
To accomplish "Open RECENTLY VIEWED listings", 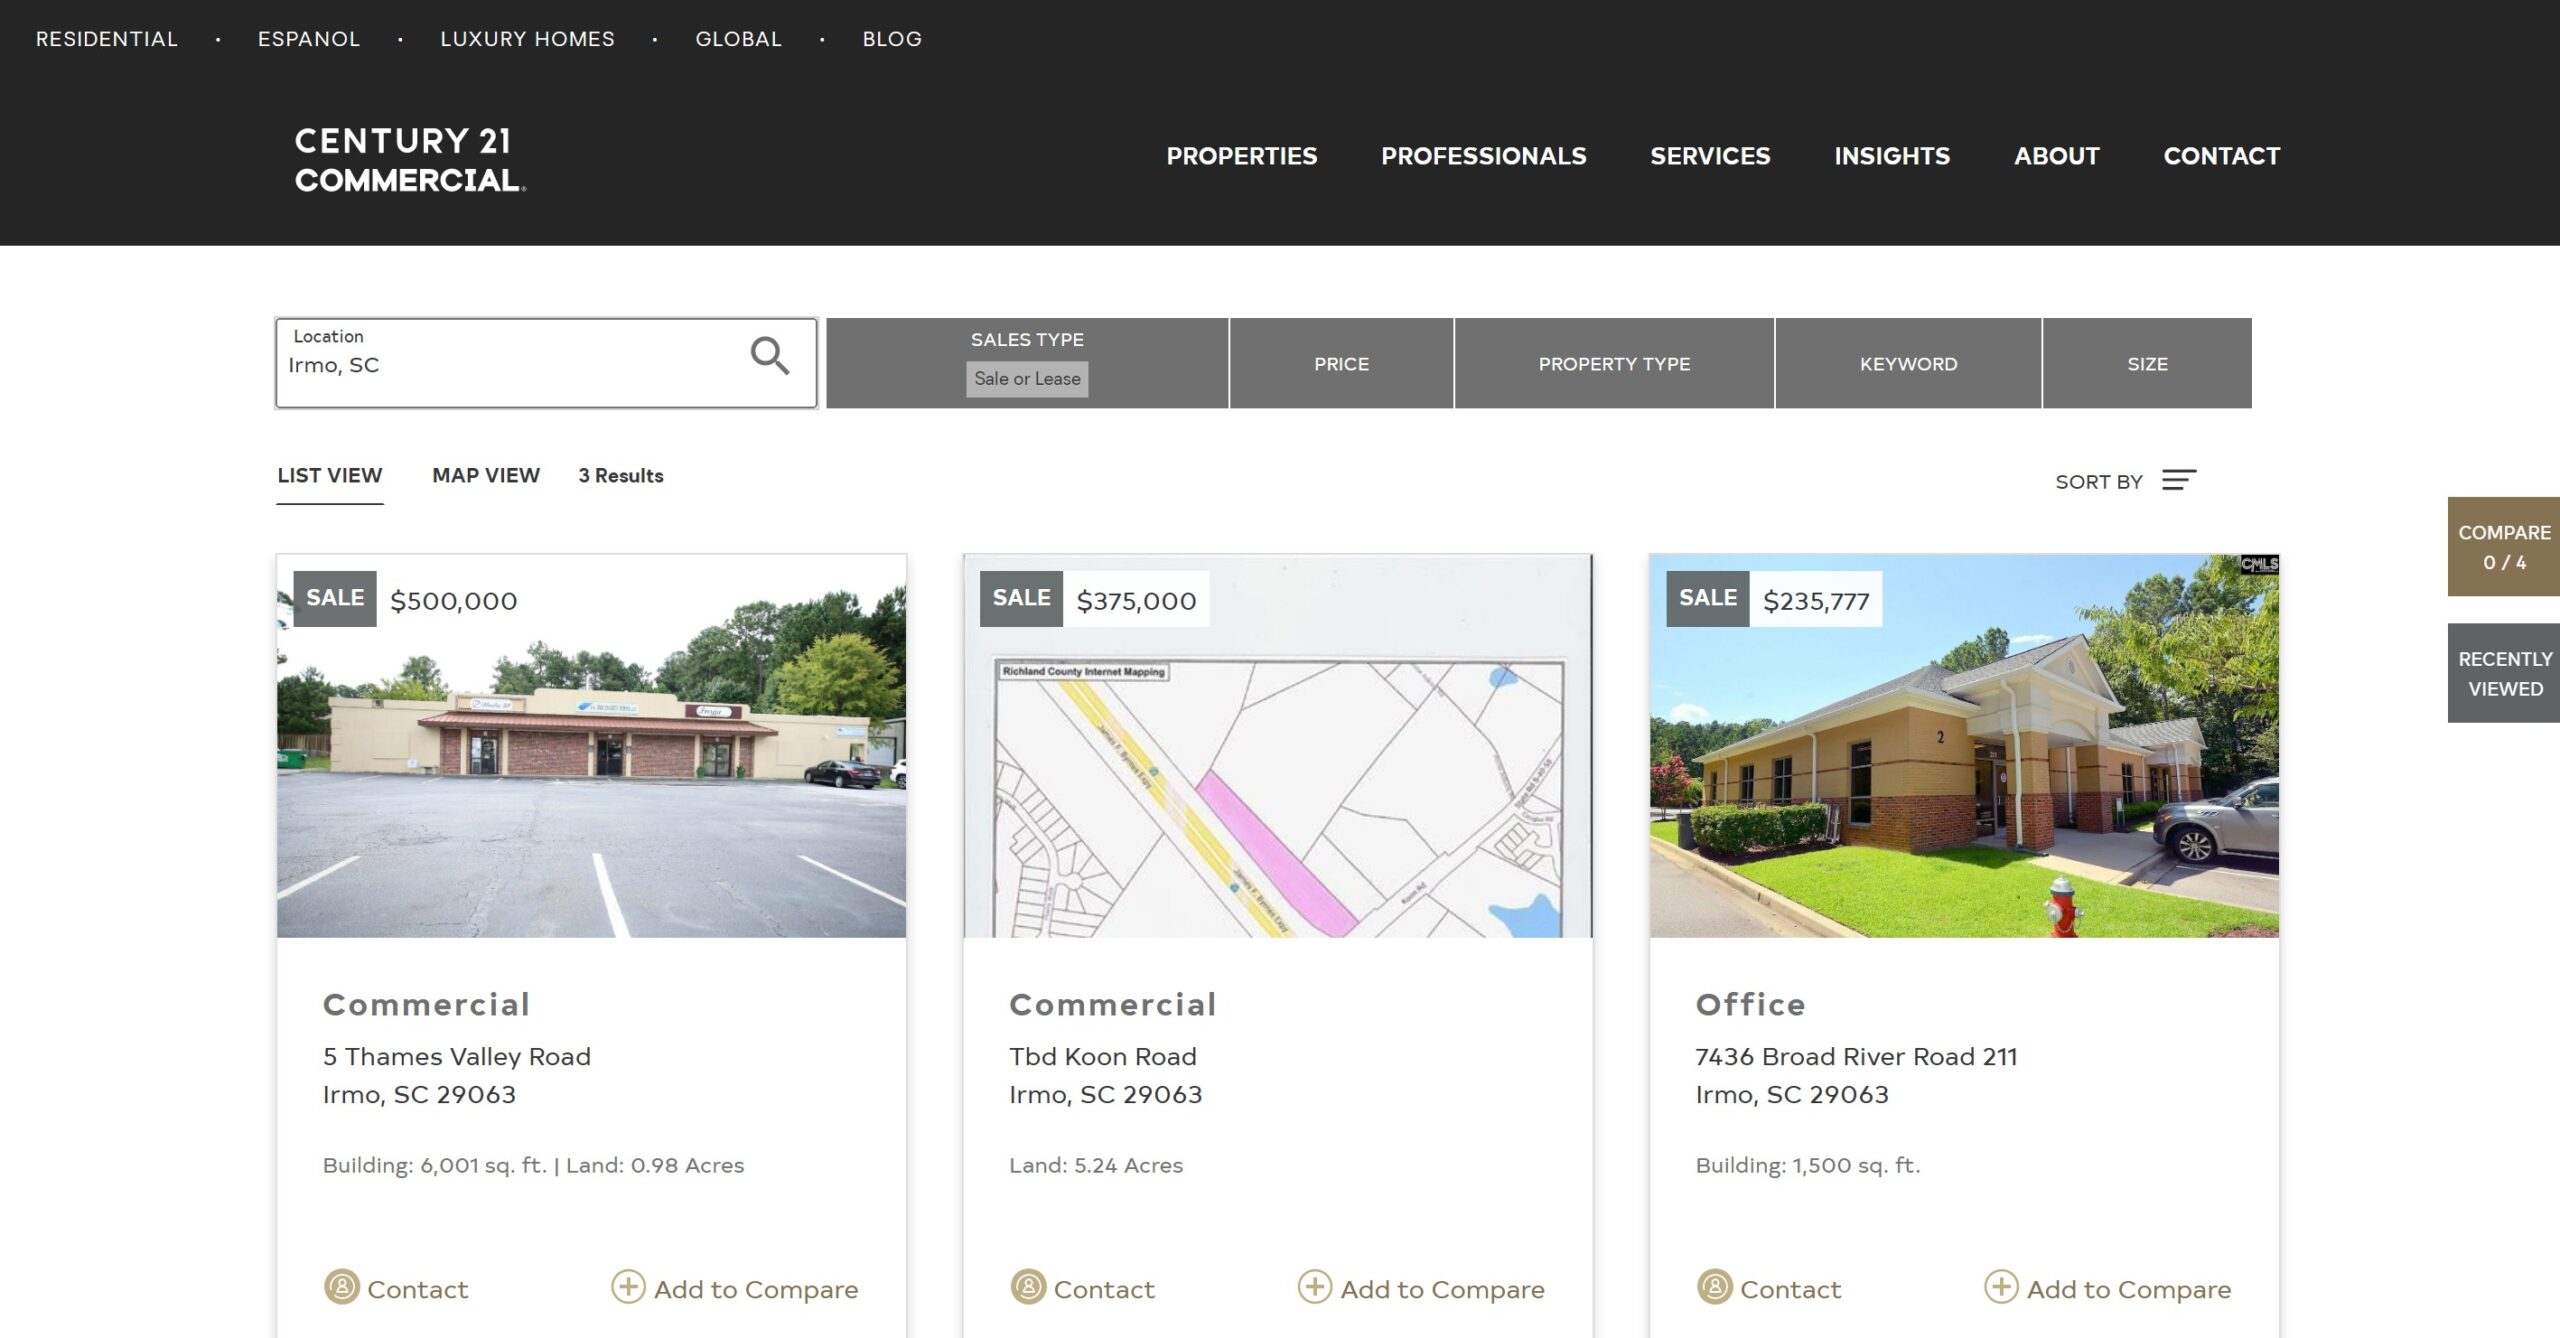I will (2503, 672).
